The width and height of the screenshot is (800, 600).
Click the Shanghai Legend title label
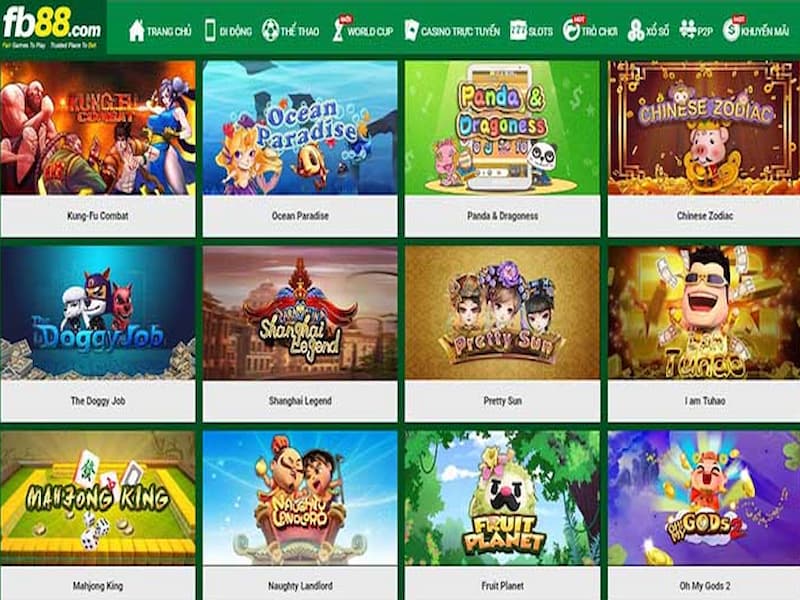click(x=300, y=401)
